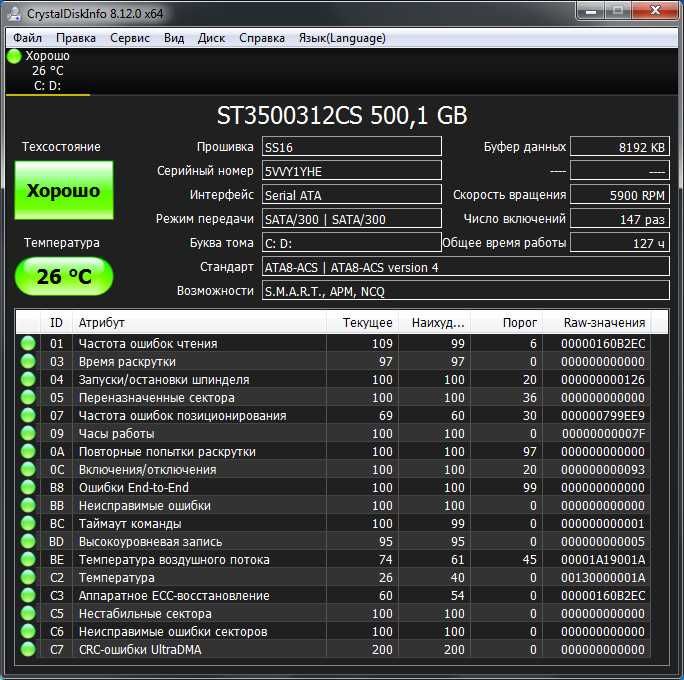
Task: Select the CRC-ошибки UltraDMA attribute name
Action: 140,649
